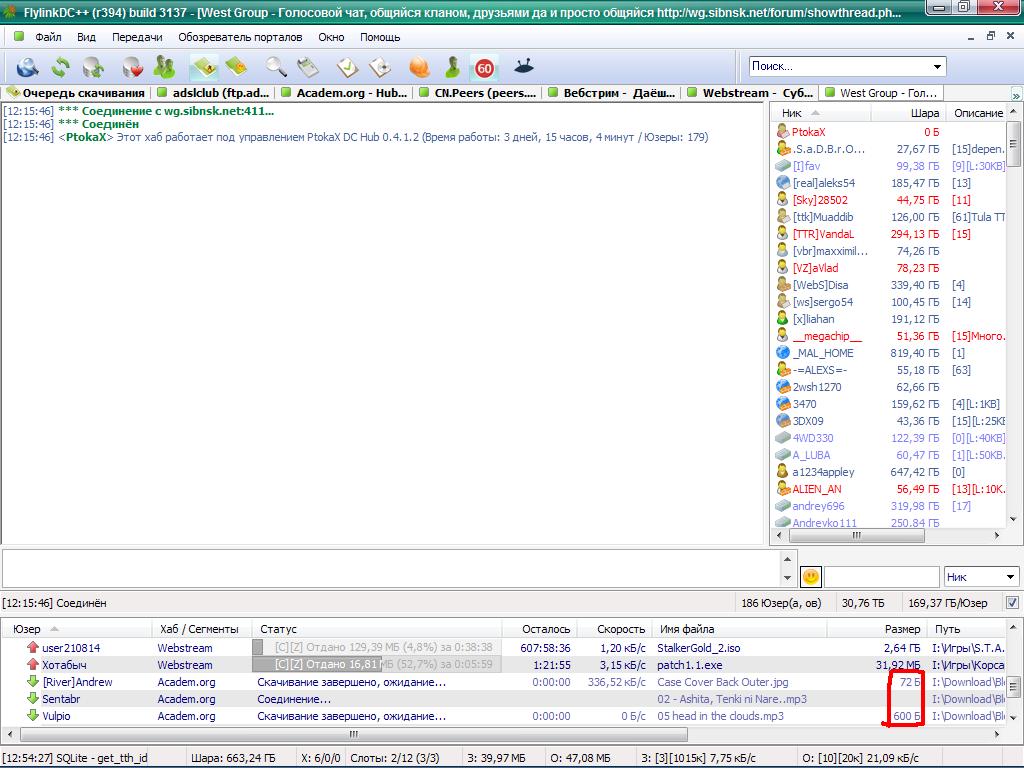Click the green arrows reconnect icon
The height and width of the screenshot is (768, 1024).
point(61,67)
